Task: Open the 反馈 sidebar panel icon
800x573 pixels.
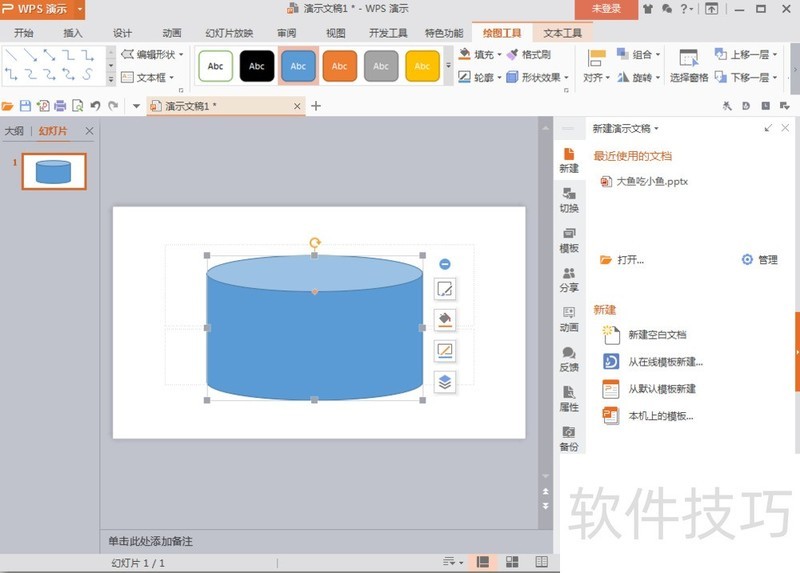Action: click(569, 359)
